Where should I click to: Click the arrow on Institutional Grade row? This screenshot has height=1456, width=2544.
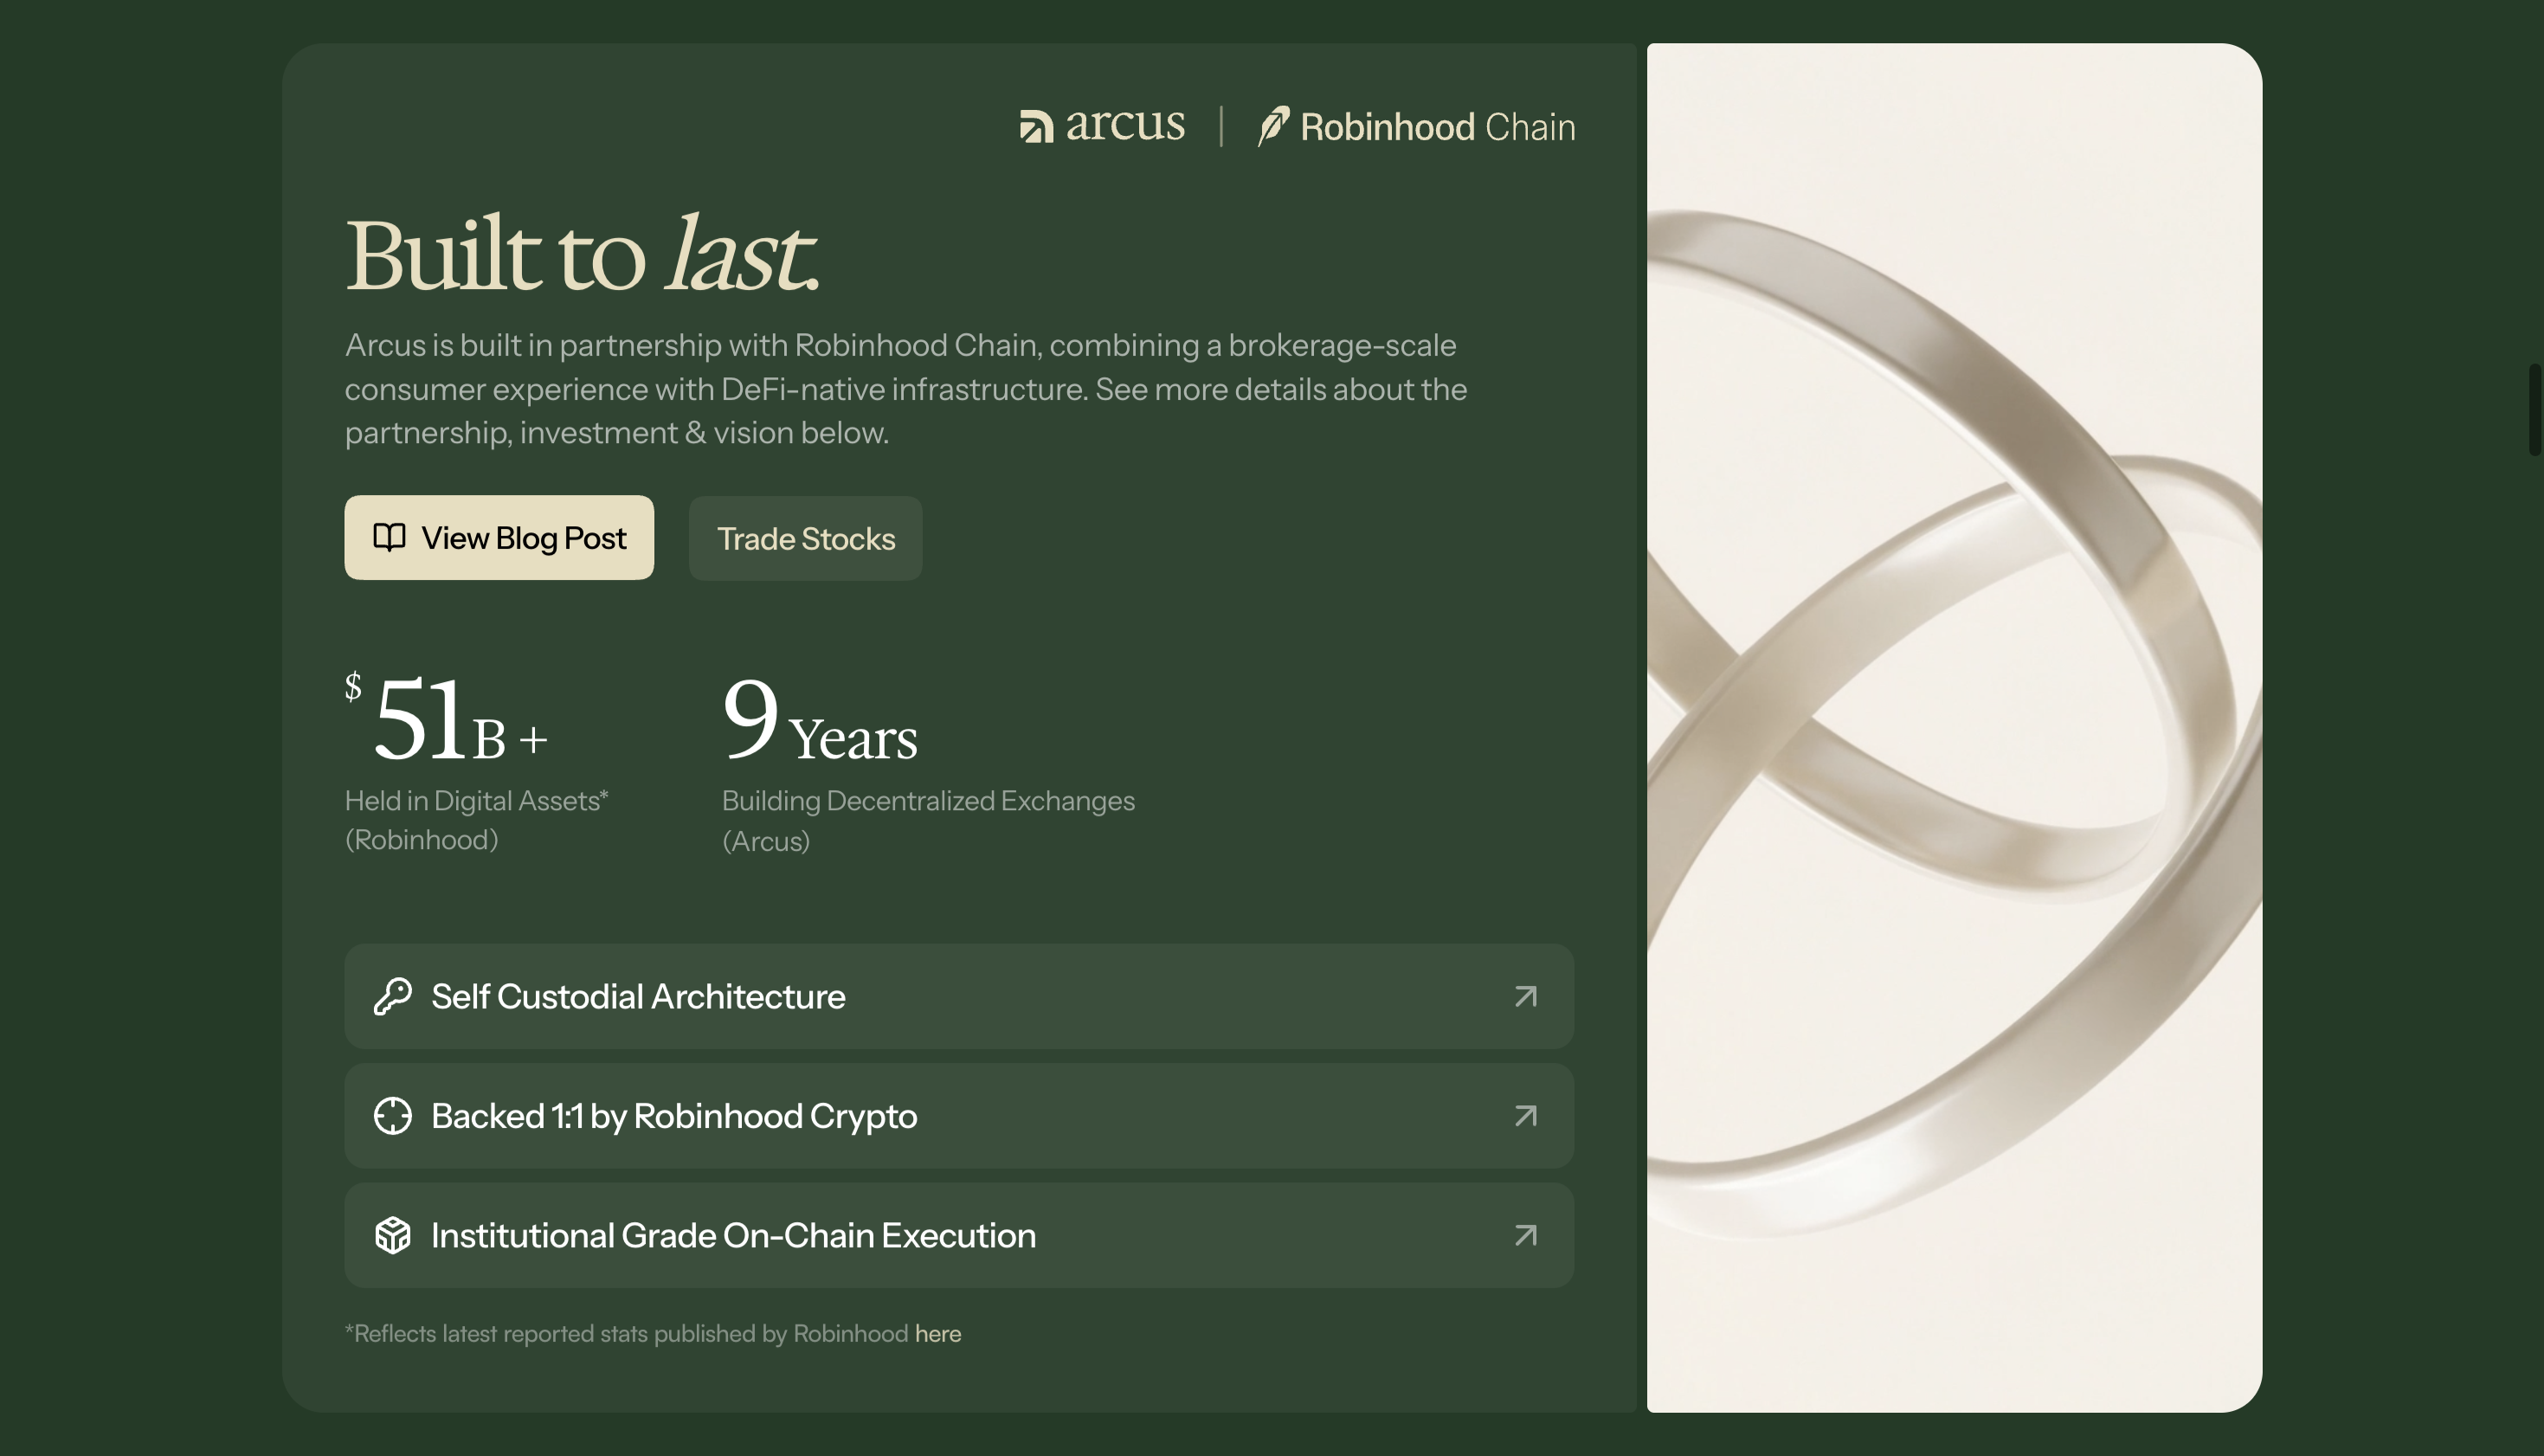click(x=1526, y=1236)
